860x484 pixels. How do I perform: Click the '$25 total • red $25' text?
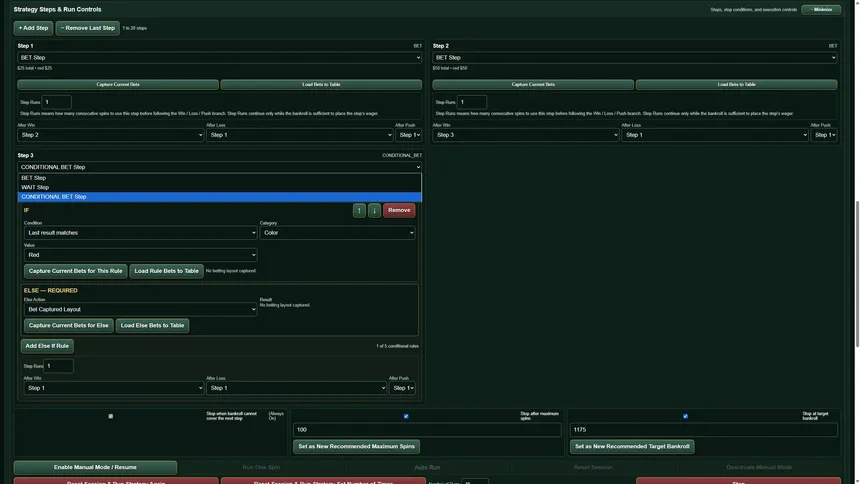pyautogui.click(x=35, y=68)
